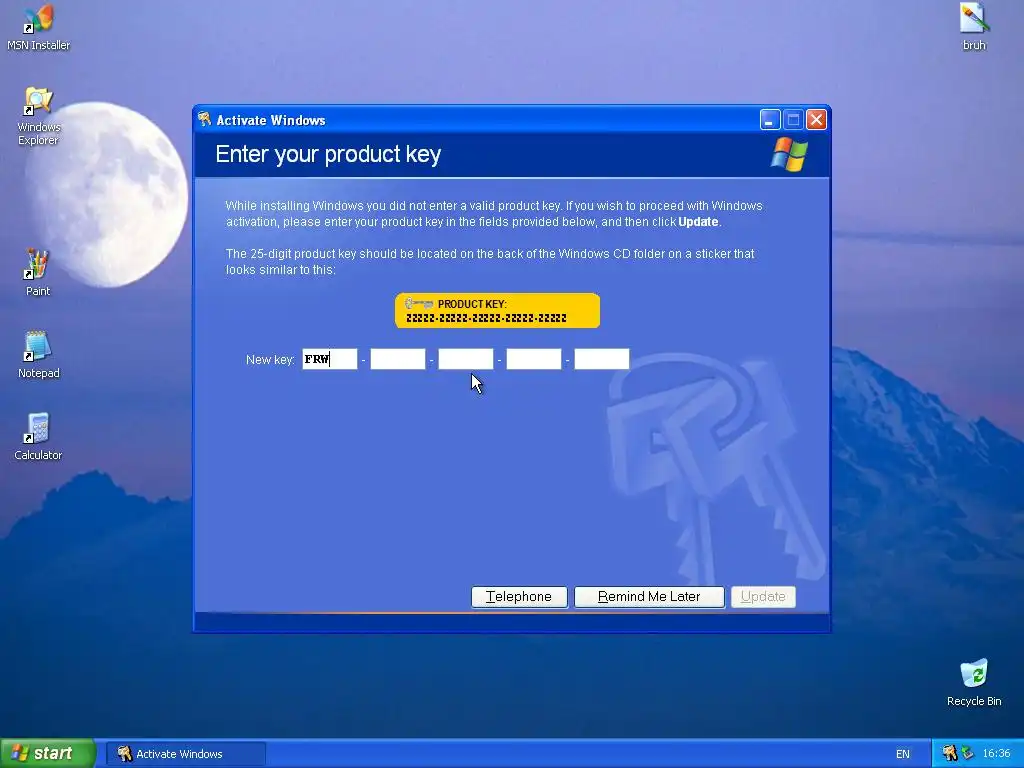Click the 'New key:' label
The height and width of the screenshot is (768, 1024).
270,360
